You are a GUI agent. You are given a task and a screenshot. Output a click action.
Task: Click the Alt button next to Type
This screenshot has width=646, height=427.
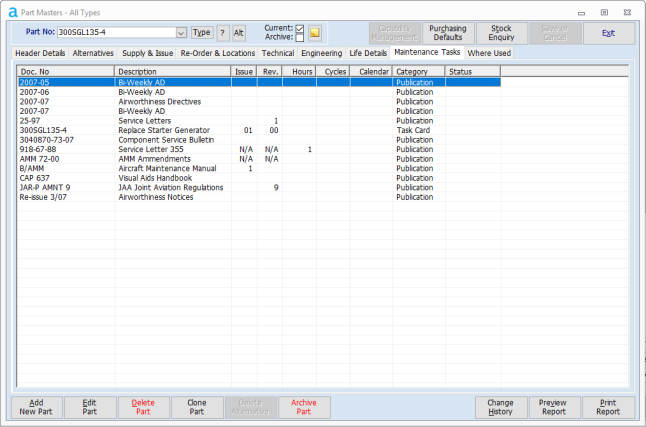[239, 33]
